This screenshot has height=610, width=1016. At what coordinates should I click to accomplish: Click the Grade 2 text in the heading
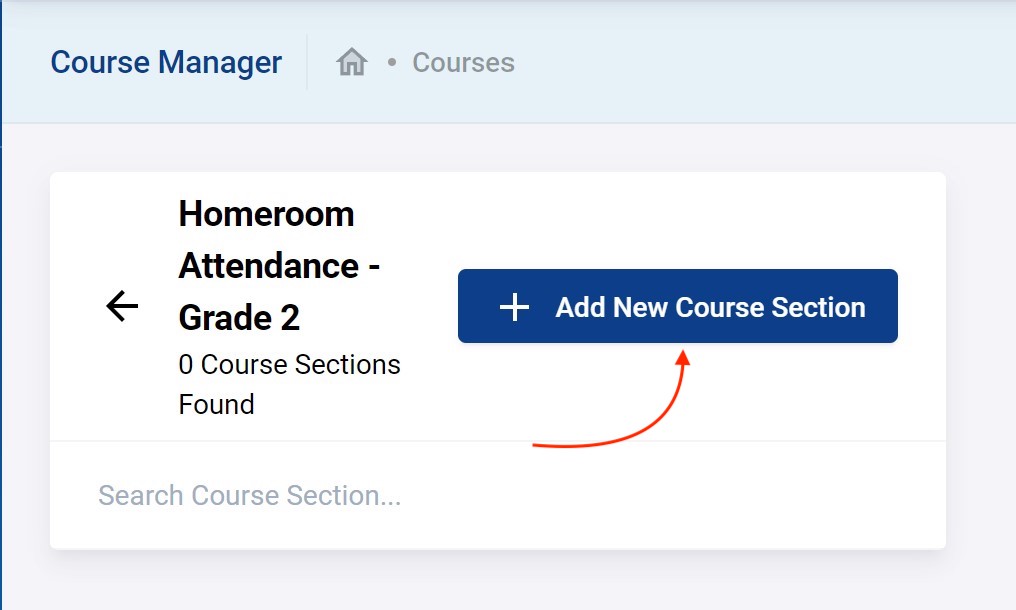click(x=239, y=318)
